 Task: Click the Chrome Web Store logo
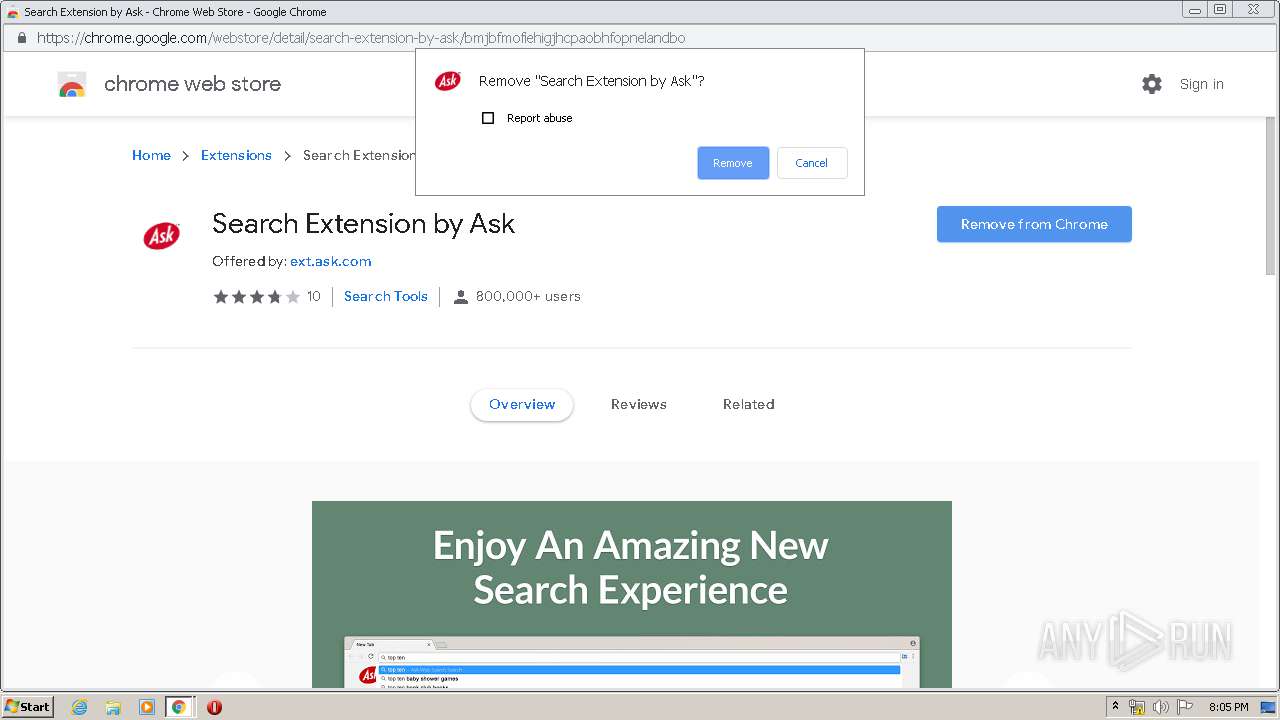[x=72, y=84]
